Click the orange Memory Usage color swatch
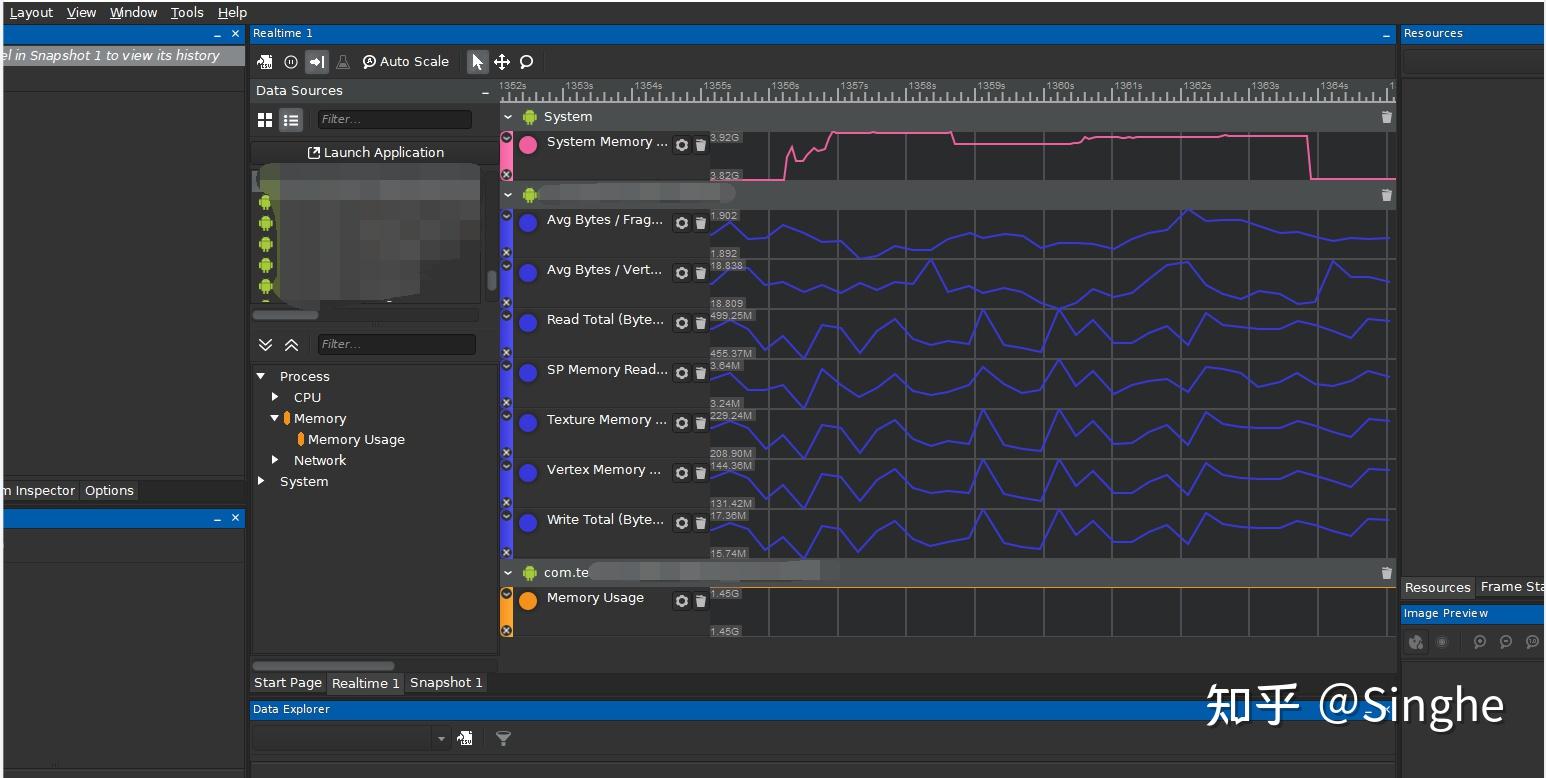The image size is (1546, 778). (528, 601)
